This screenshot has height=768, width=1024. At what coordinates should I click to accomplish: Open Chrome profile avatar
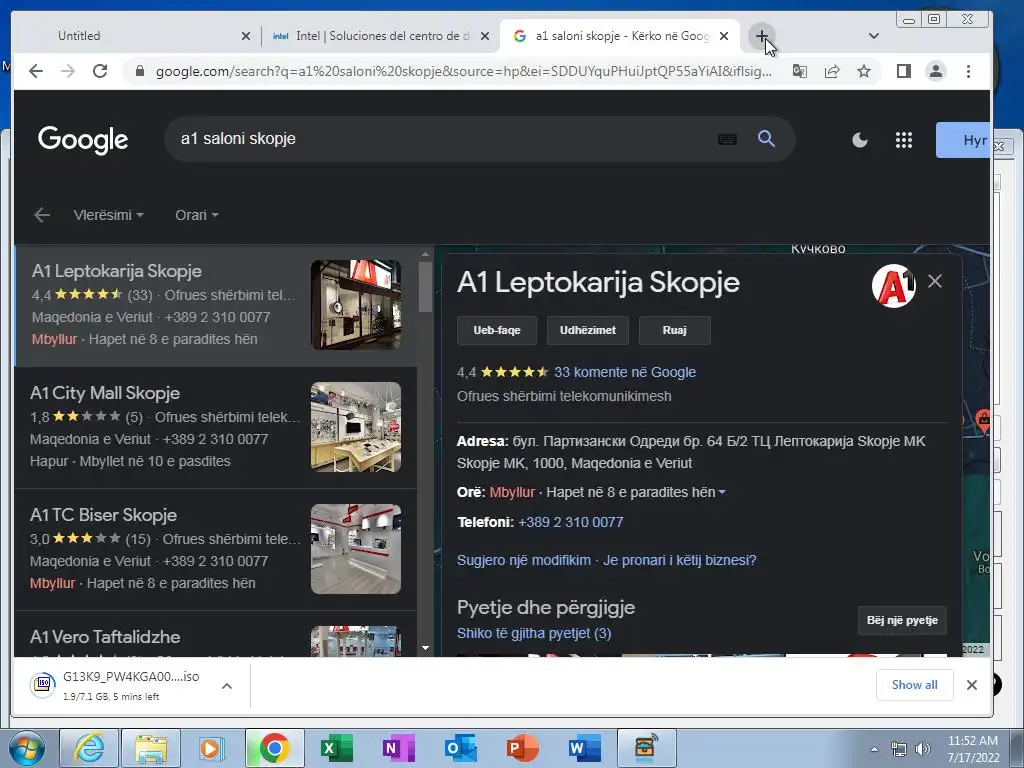[936, 71]
